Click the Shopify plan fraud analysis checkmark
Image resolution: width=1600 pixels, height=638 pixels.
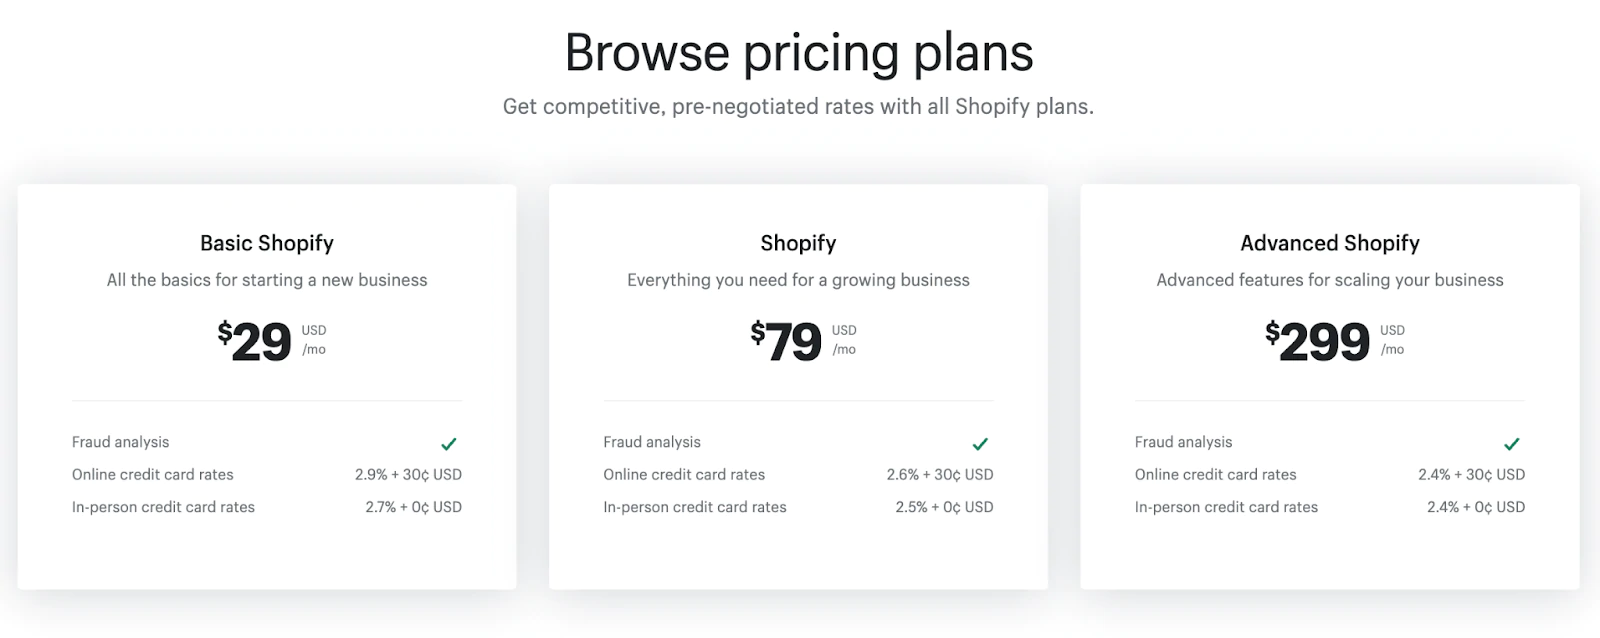tap(980, 444)
